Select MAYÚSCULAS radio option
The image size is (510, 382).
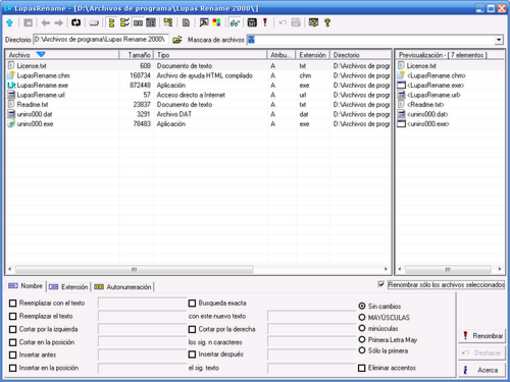coord(362,317)
